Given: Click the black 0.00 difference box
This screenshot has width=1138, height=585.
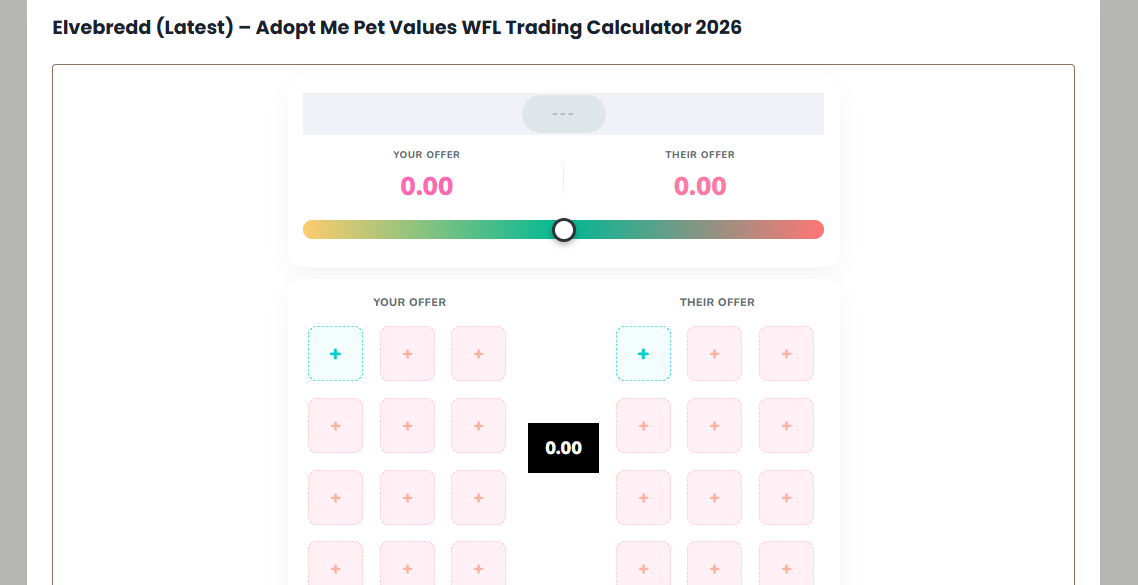Looking at the screenshot, I should [x=563, y=448].
